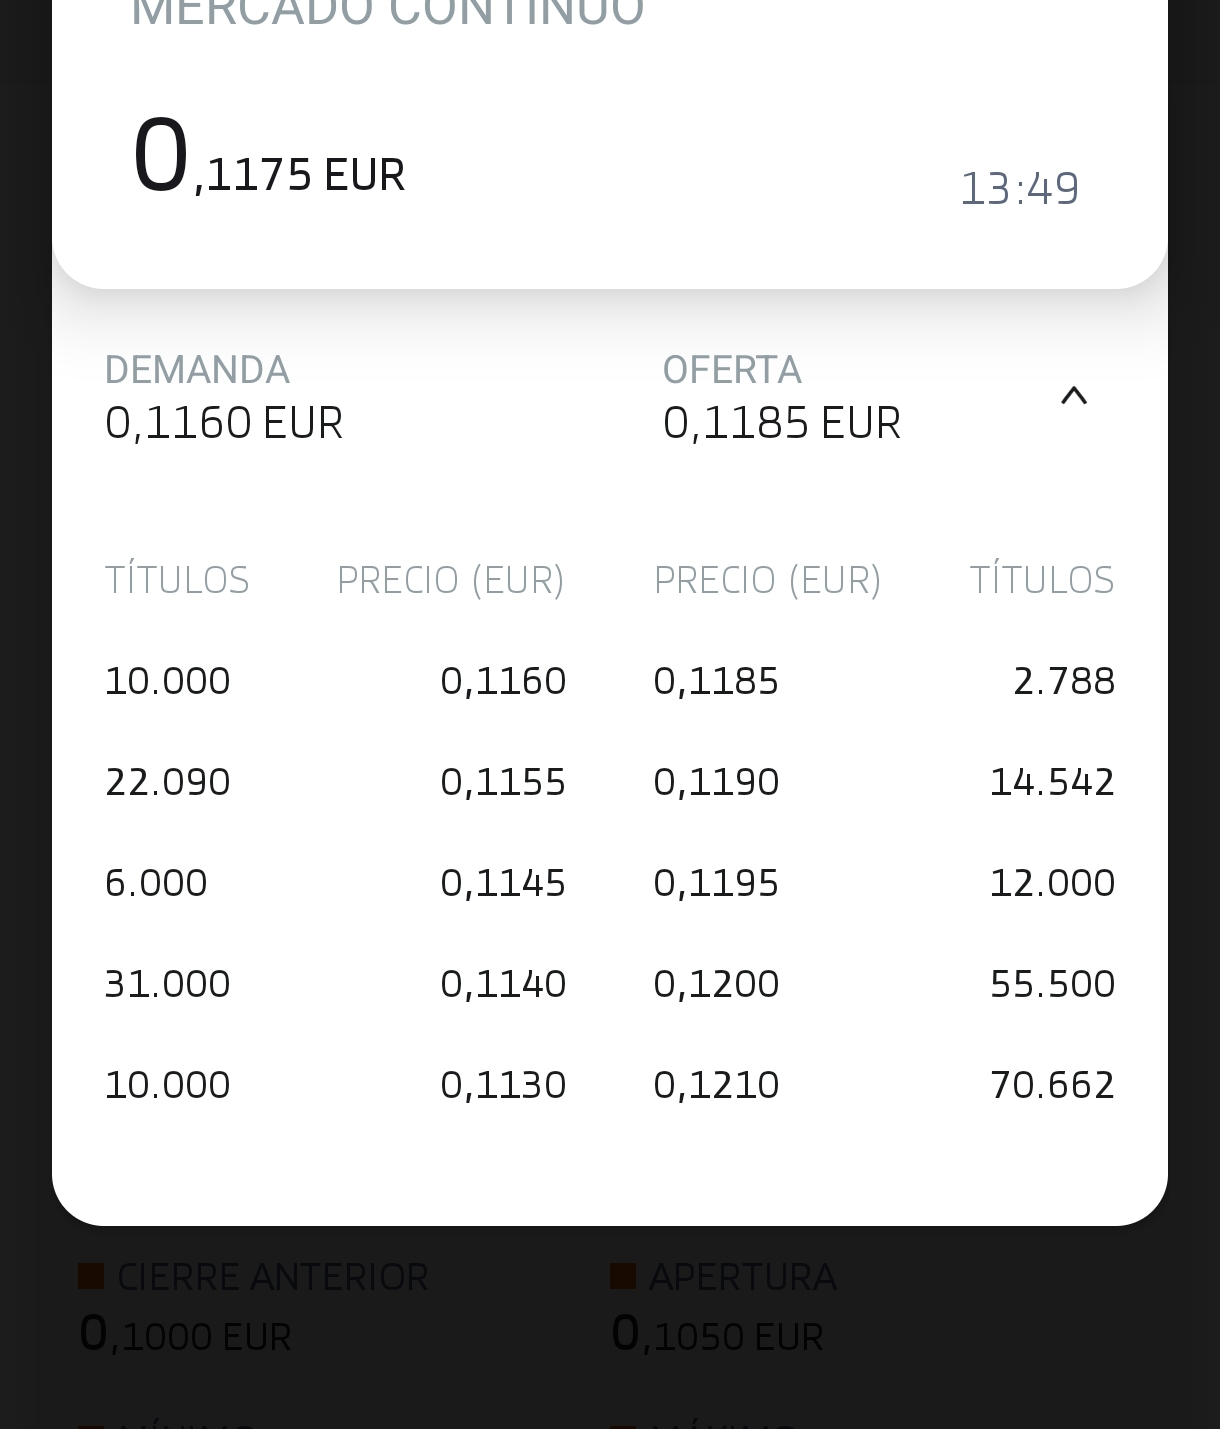Tap the ask volume 2.788 títulos
Screen dimensions: 1220x1429
click(x=1063, y=681)
